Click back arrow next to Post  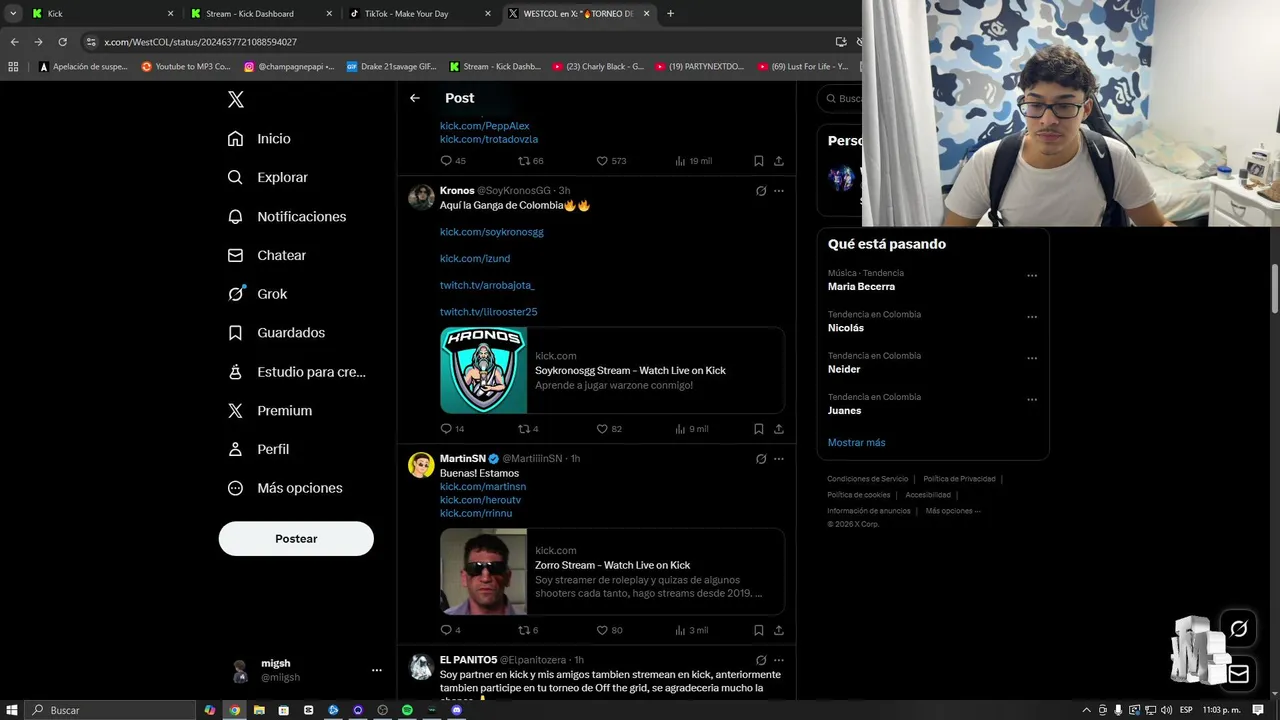[415, 98]
